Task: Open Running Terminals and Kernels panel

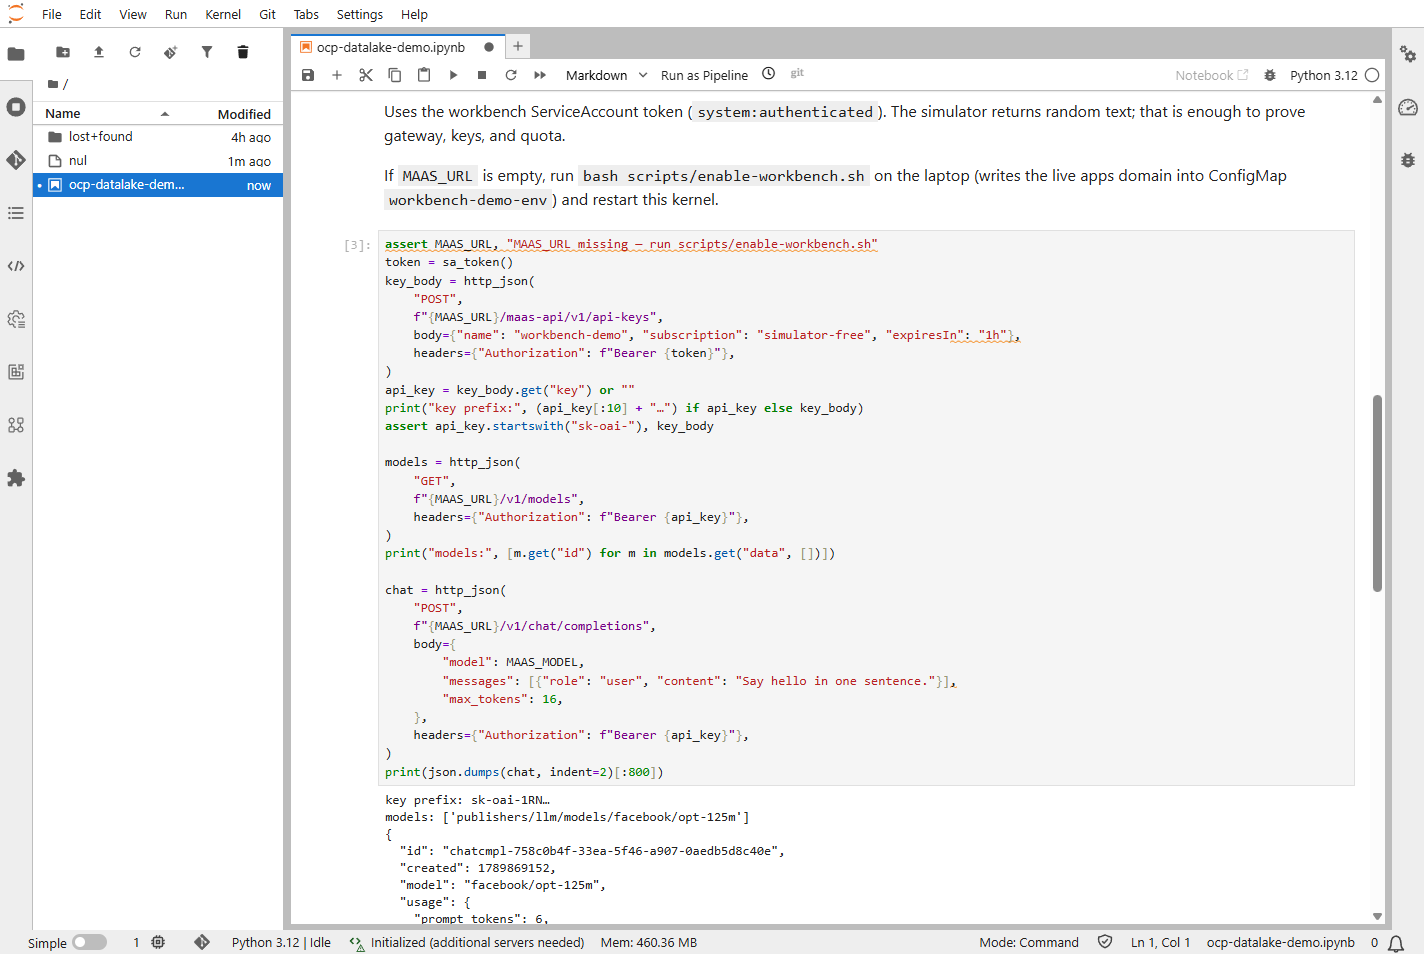Action: pos(16,107)
